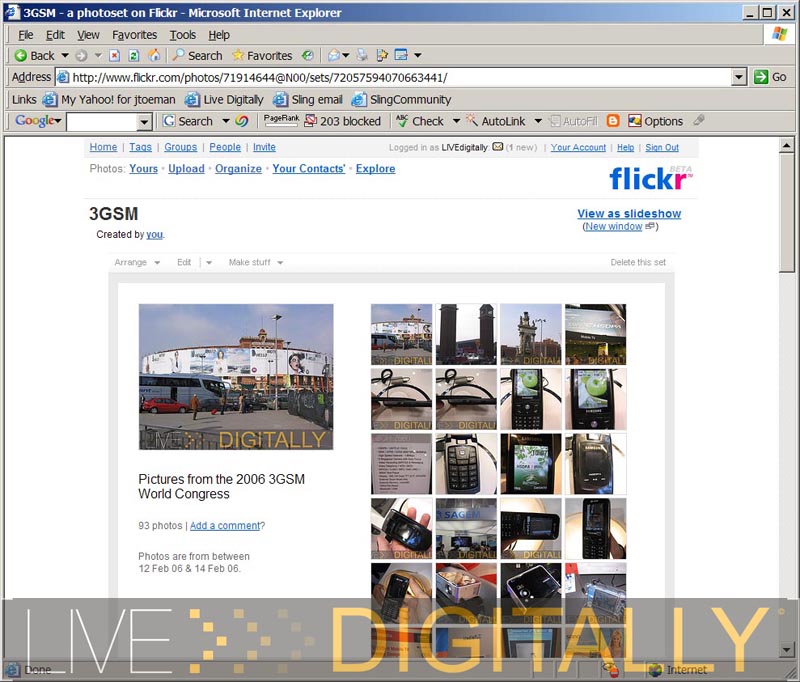The image size is (800, 682).
Task: Open the Favorites menu
Action: point(134,35)
